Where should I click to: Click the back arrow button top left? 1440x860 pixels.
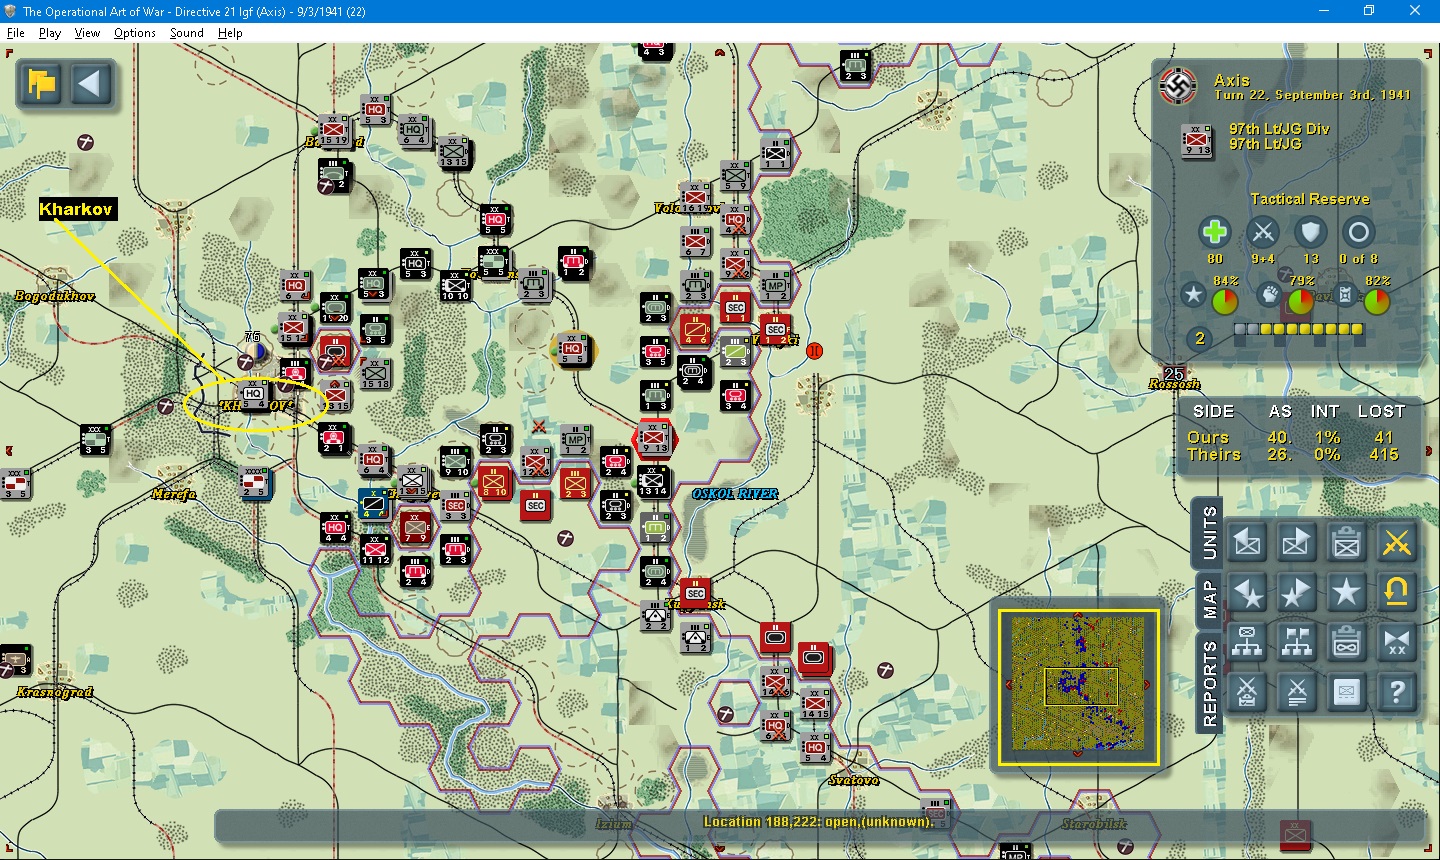tap(92, 84)
